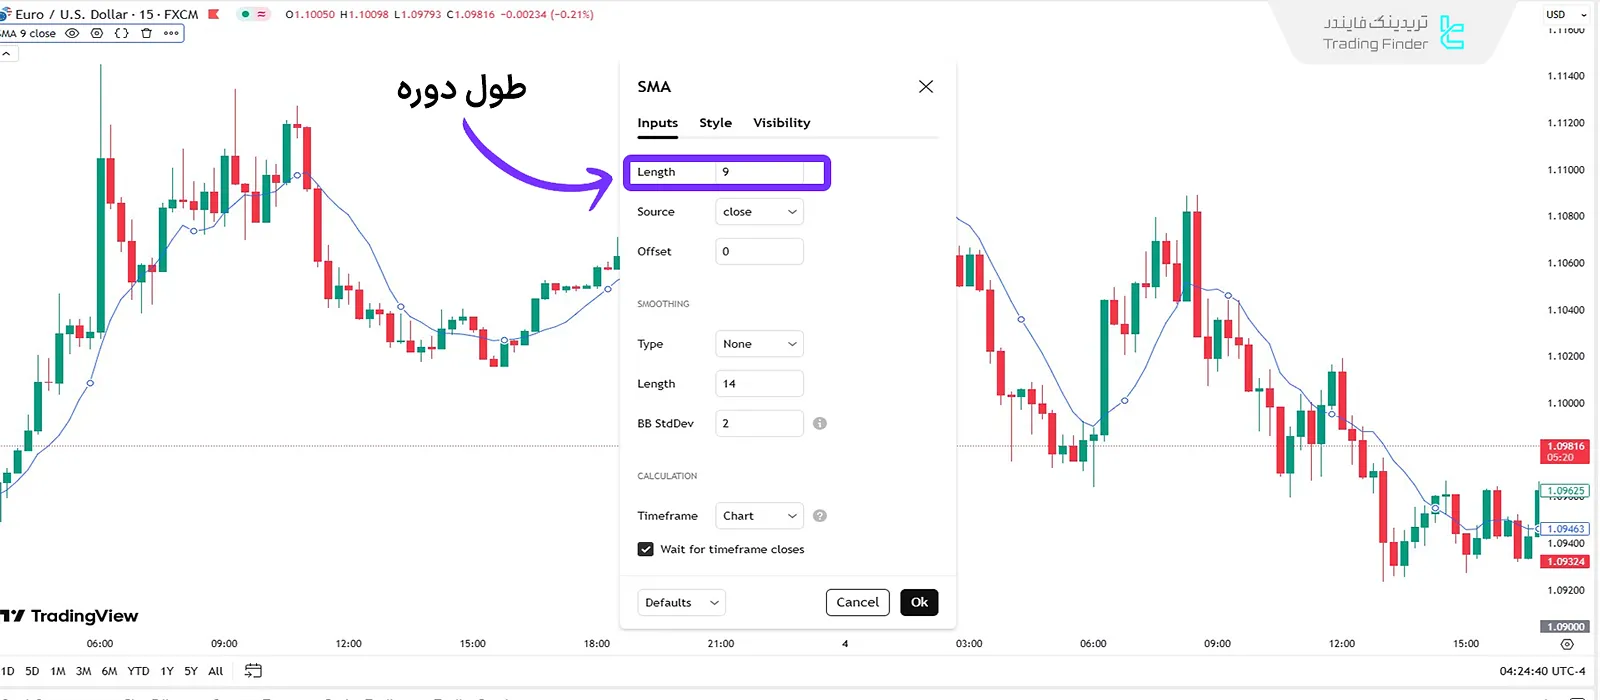Click price scale settings icon at bottom right
The width and height of the screenshot is (1600, 700).
pyautogui.click(x=1567, y=644)
